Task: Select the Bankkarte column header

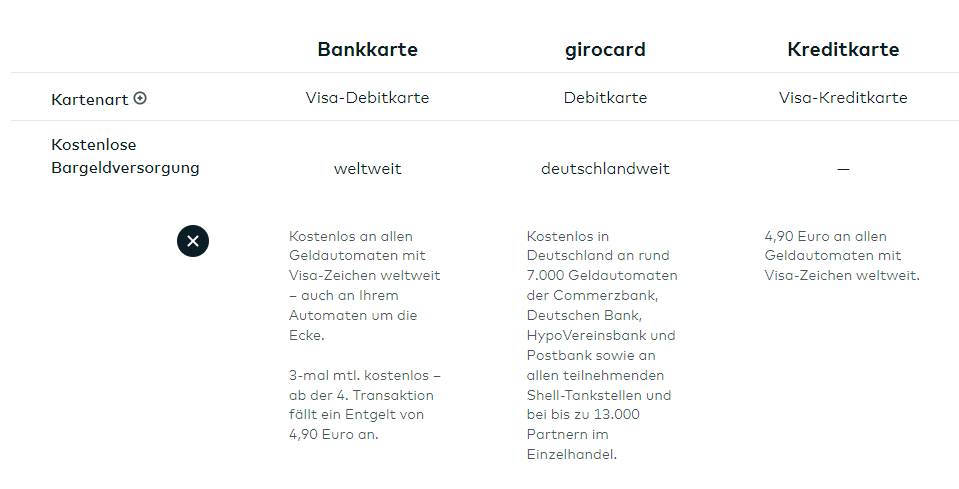Action: point(367,49)
